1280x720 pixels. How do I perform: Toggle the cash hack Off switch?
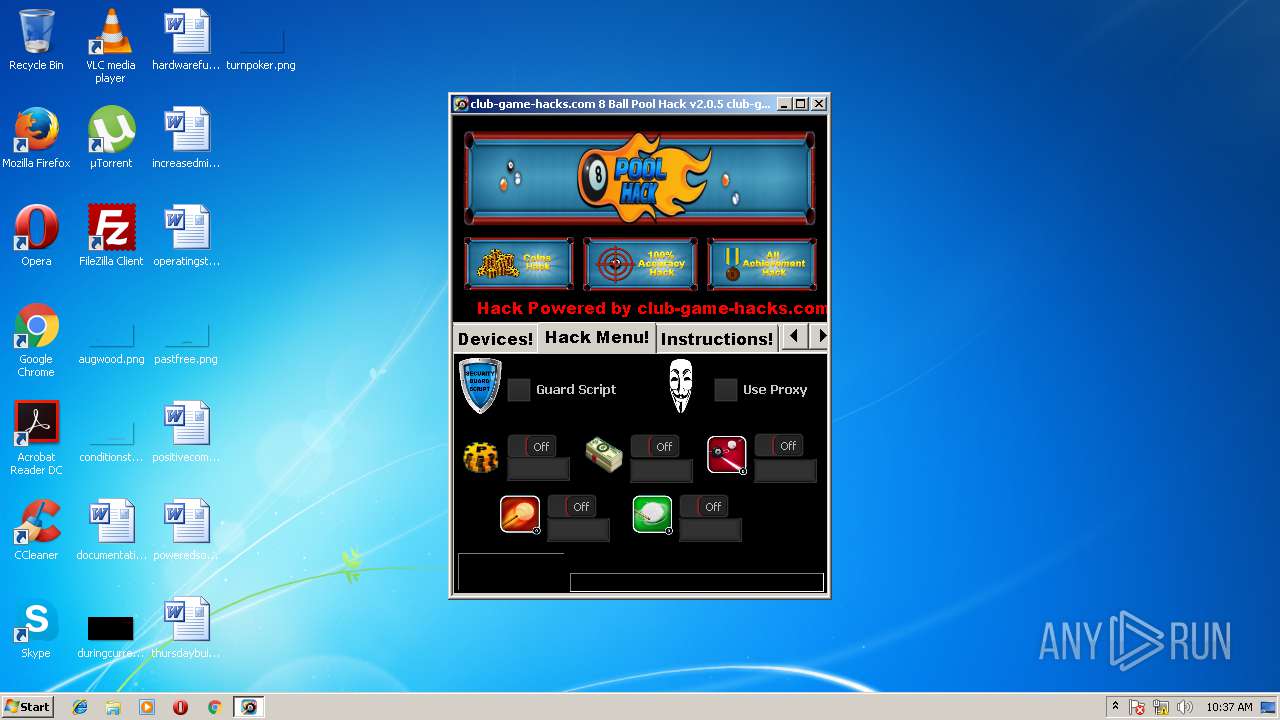click(x=655, y=446)
